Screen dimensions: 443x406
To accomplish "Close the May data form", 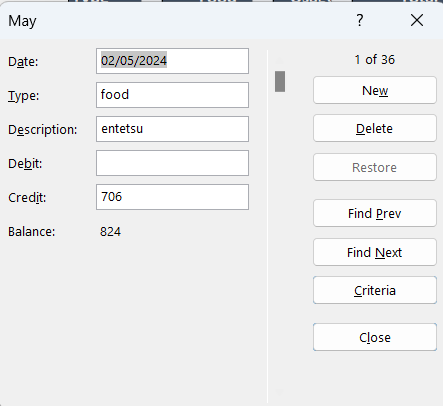I will 375,337.
